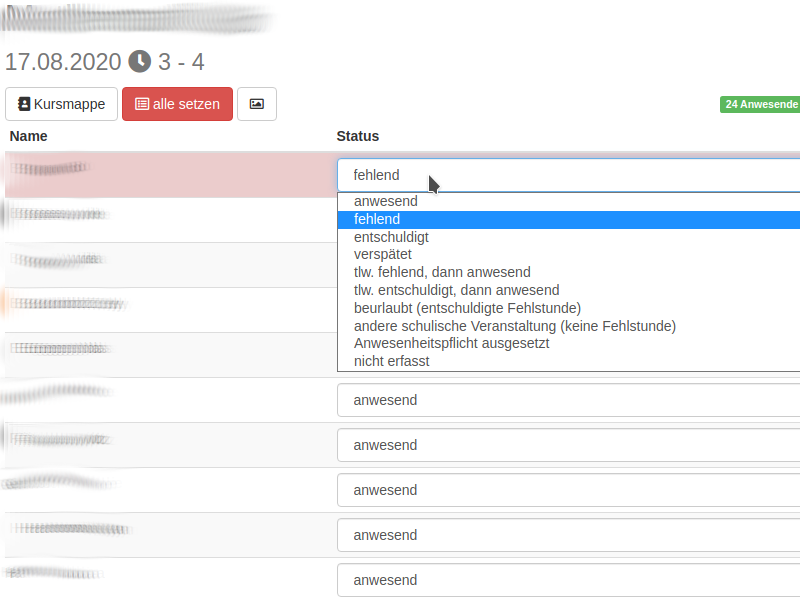Select 'verspätet' in the status options
This screenshot has width=800, height=600.
(x=382, y=254)
